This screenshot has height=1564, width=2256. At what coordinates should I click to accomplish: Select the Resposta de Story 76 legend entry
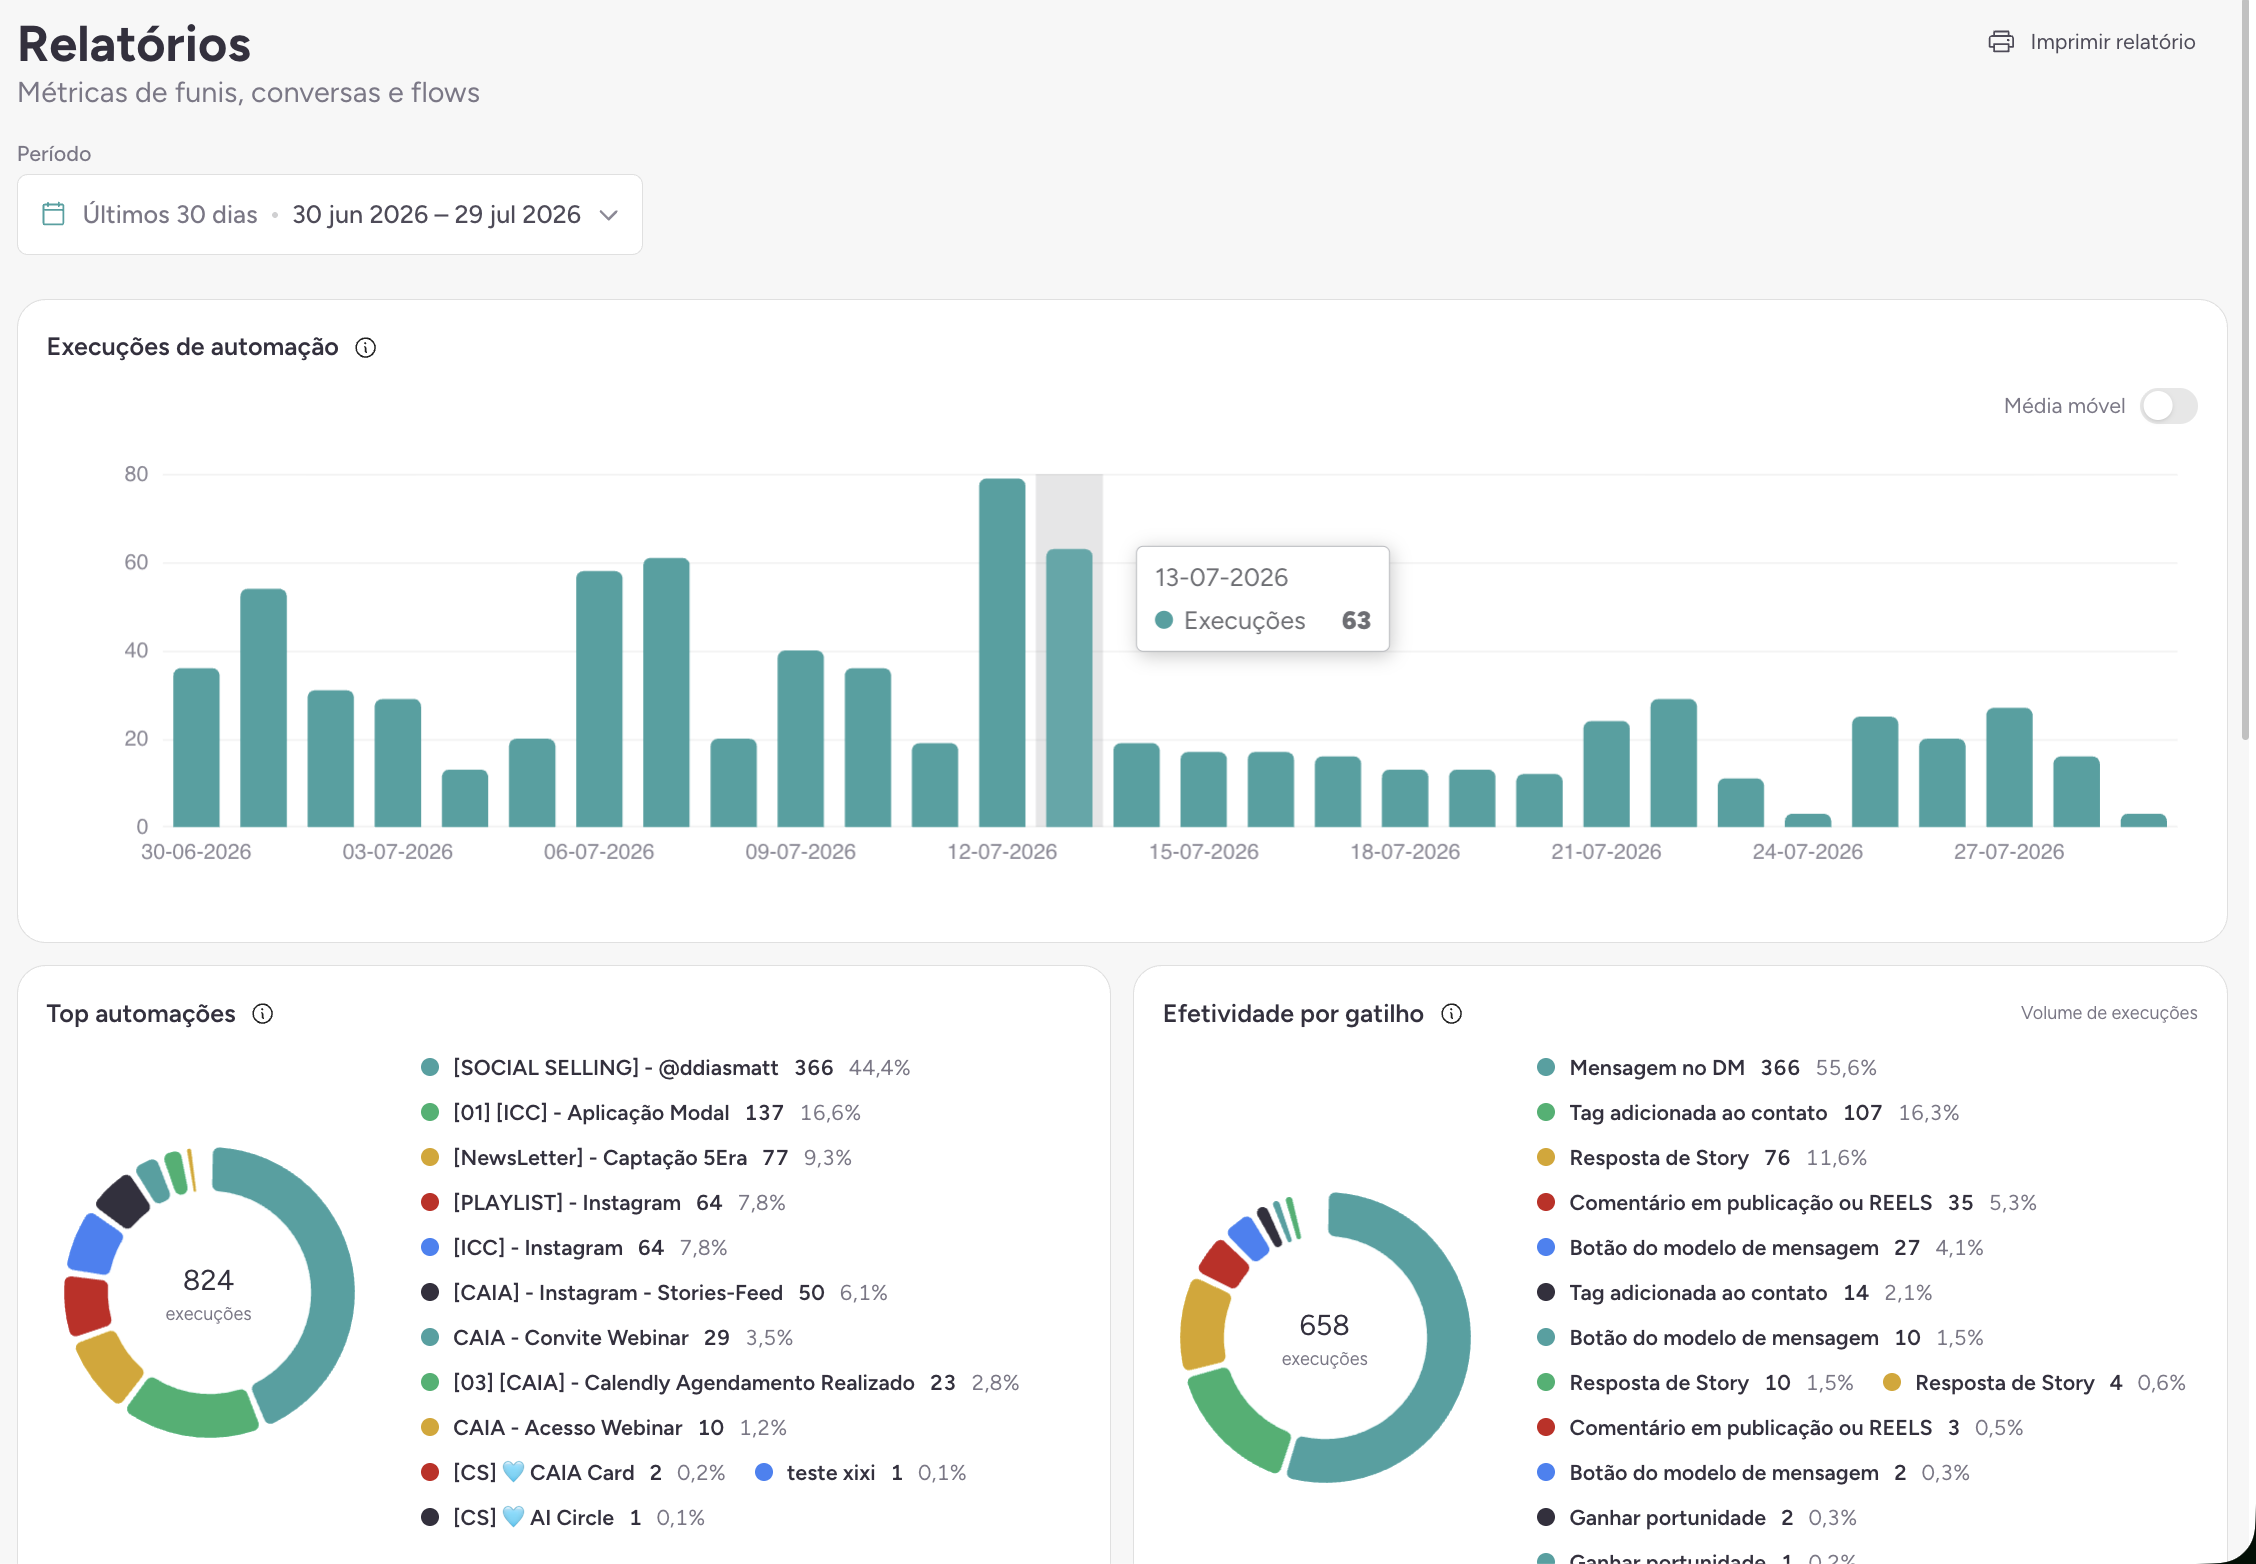pyautogui.click(x=1702, y=1158)
